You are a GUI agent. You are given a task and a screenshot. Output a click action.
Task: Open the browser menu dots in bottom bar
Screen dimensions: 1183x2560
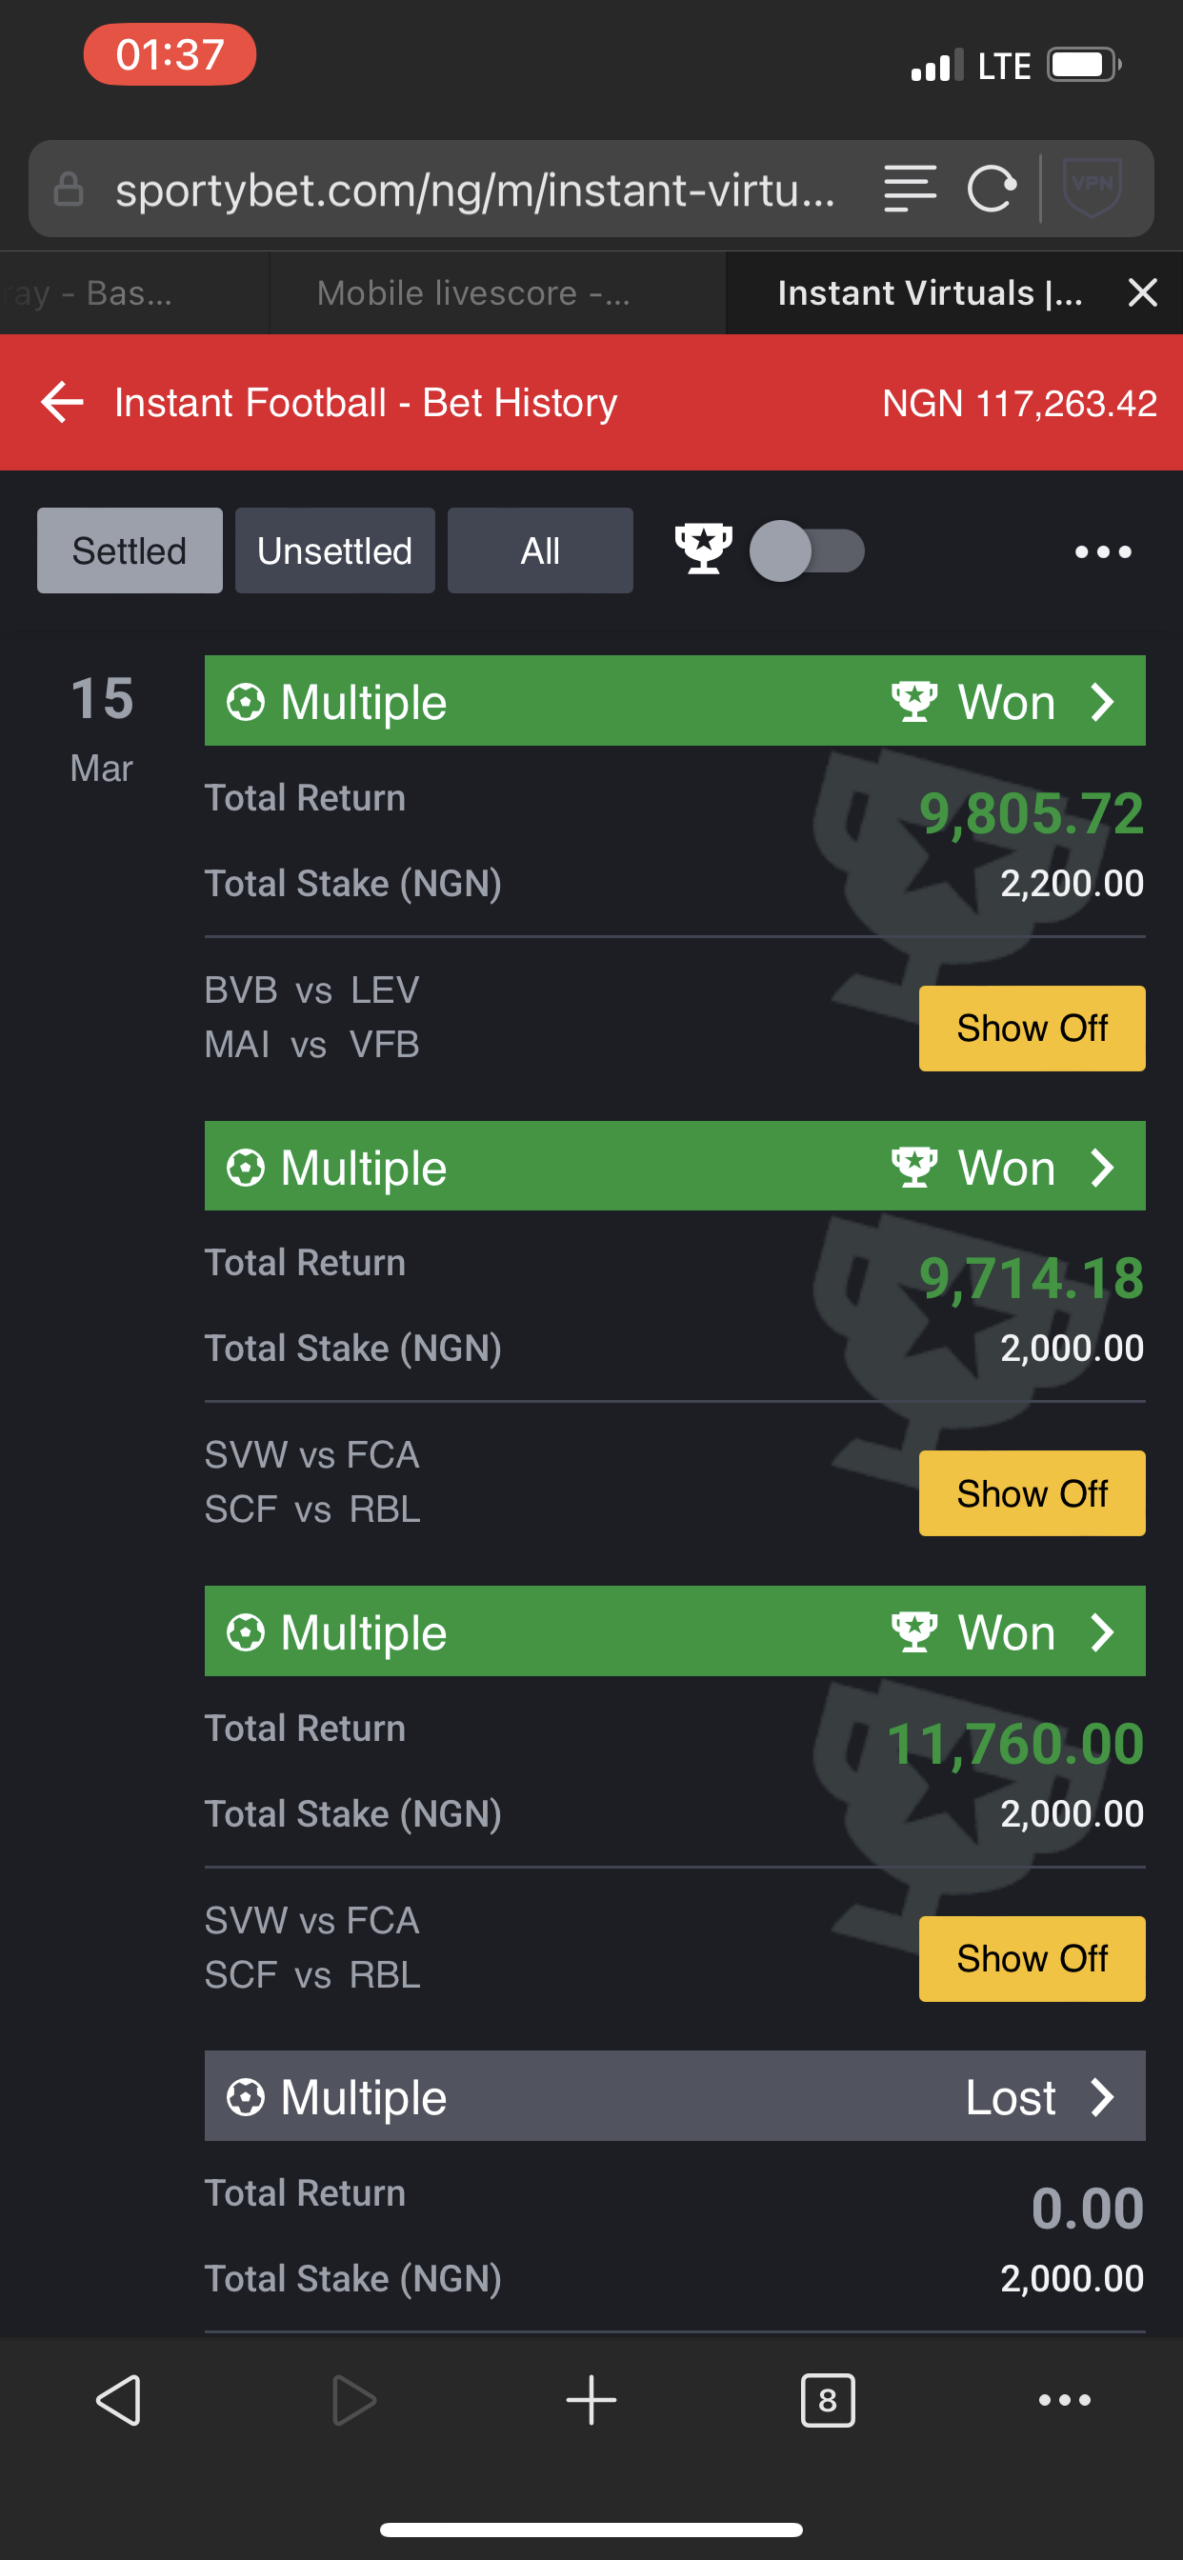(x=1065, y=2399)
